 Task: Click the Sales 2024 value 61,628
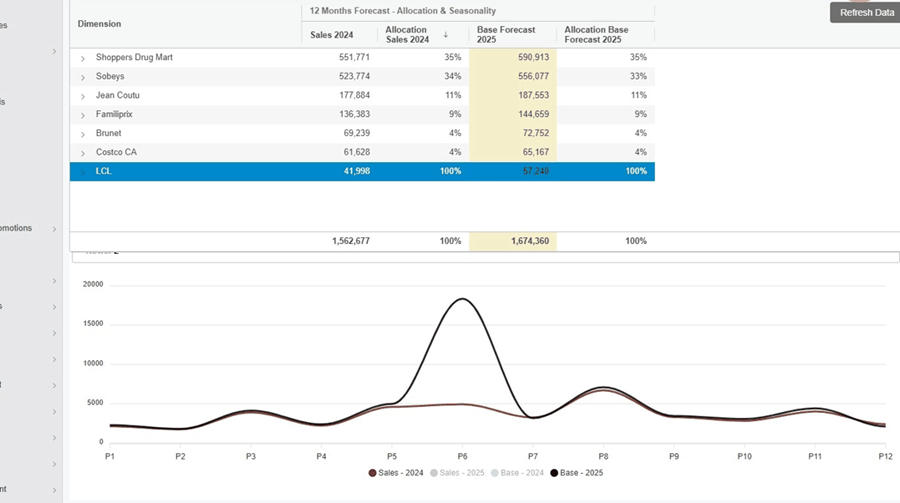[356, 152]
